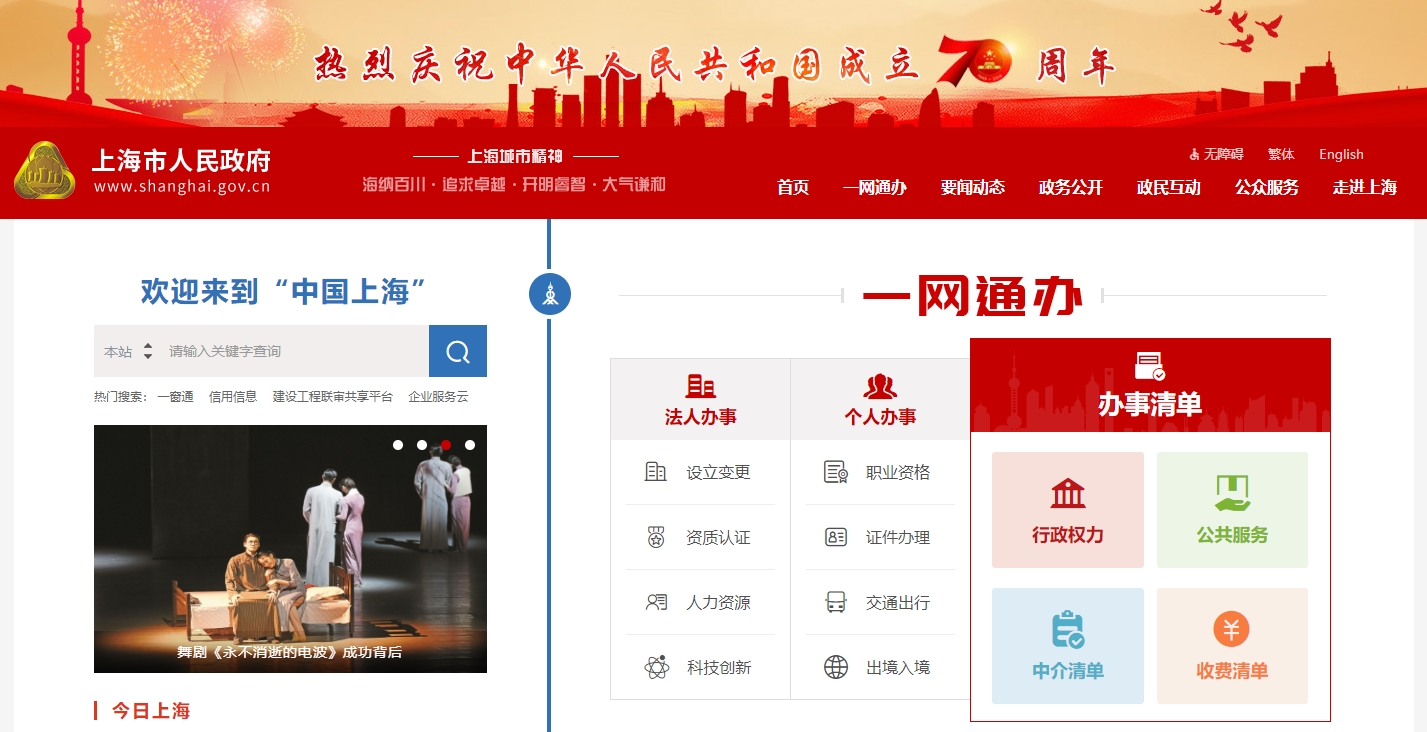Open the red 行政权力 panel icon

coord(1067,492)
